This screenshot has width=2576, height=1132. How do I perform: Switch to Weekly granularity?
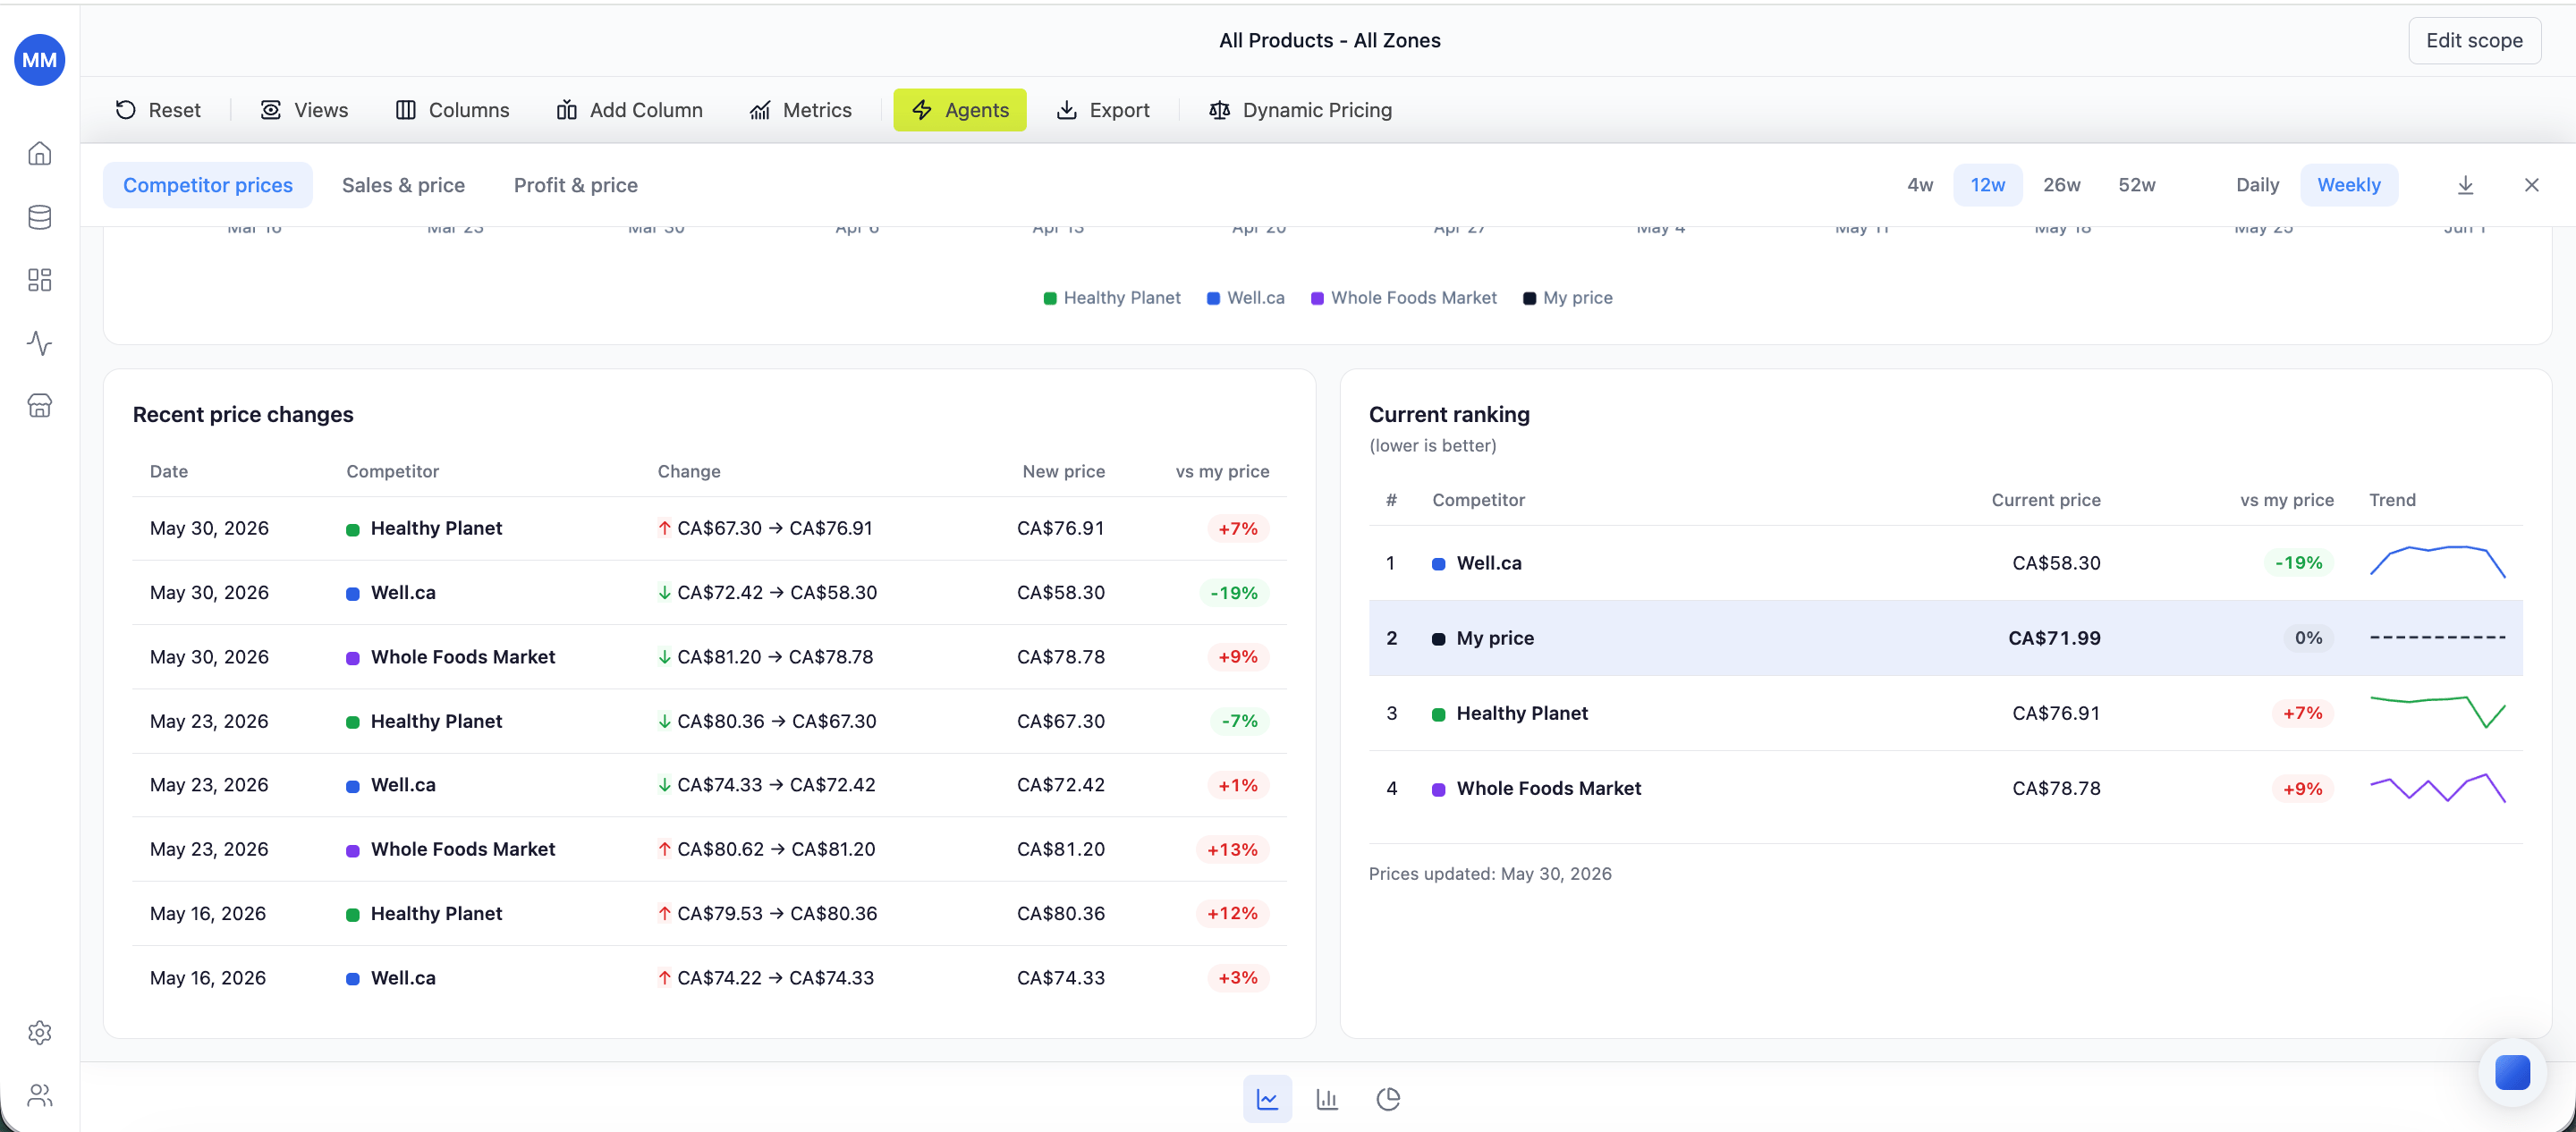[2348, 185]
